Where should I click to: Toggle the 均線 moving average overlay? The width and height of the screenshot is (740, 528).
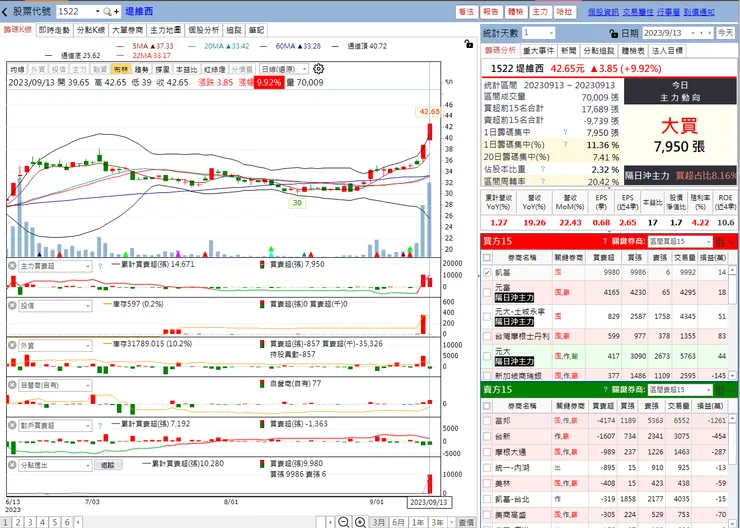(x=17, y=69)
